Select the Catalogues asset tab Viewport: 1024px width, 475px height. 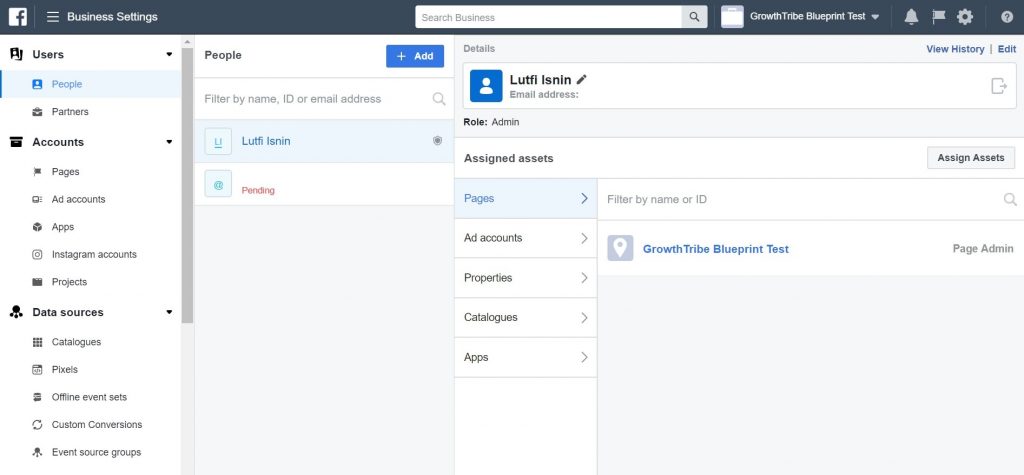(526, 318)
